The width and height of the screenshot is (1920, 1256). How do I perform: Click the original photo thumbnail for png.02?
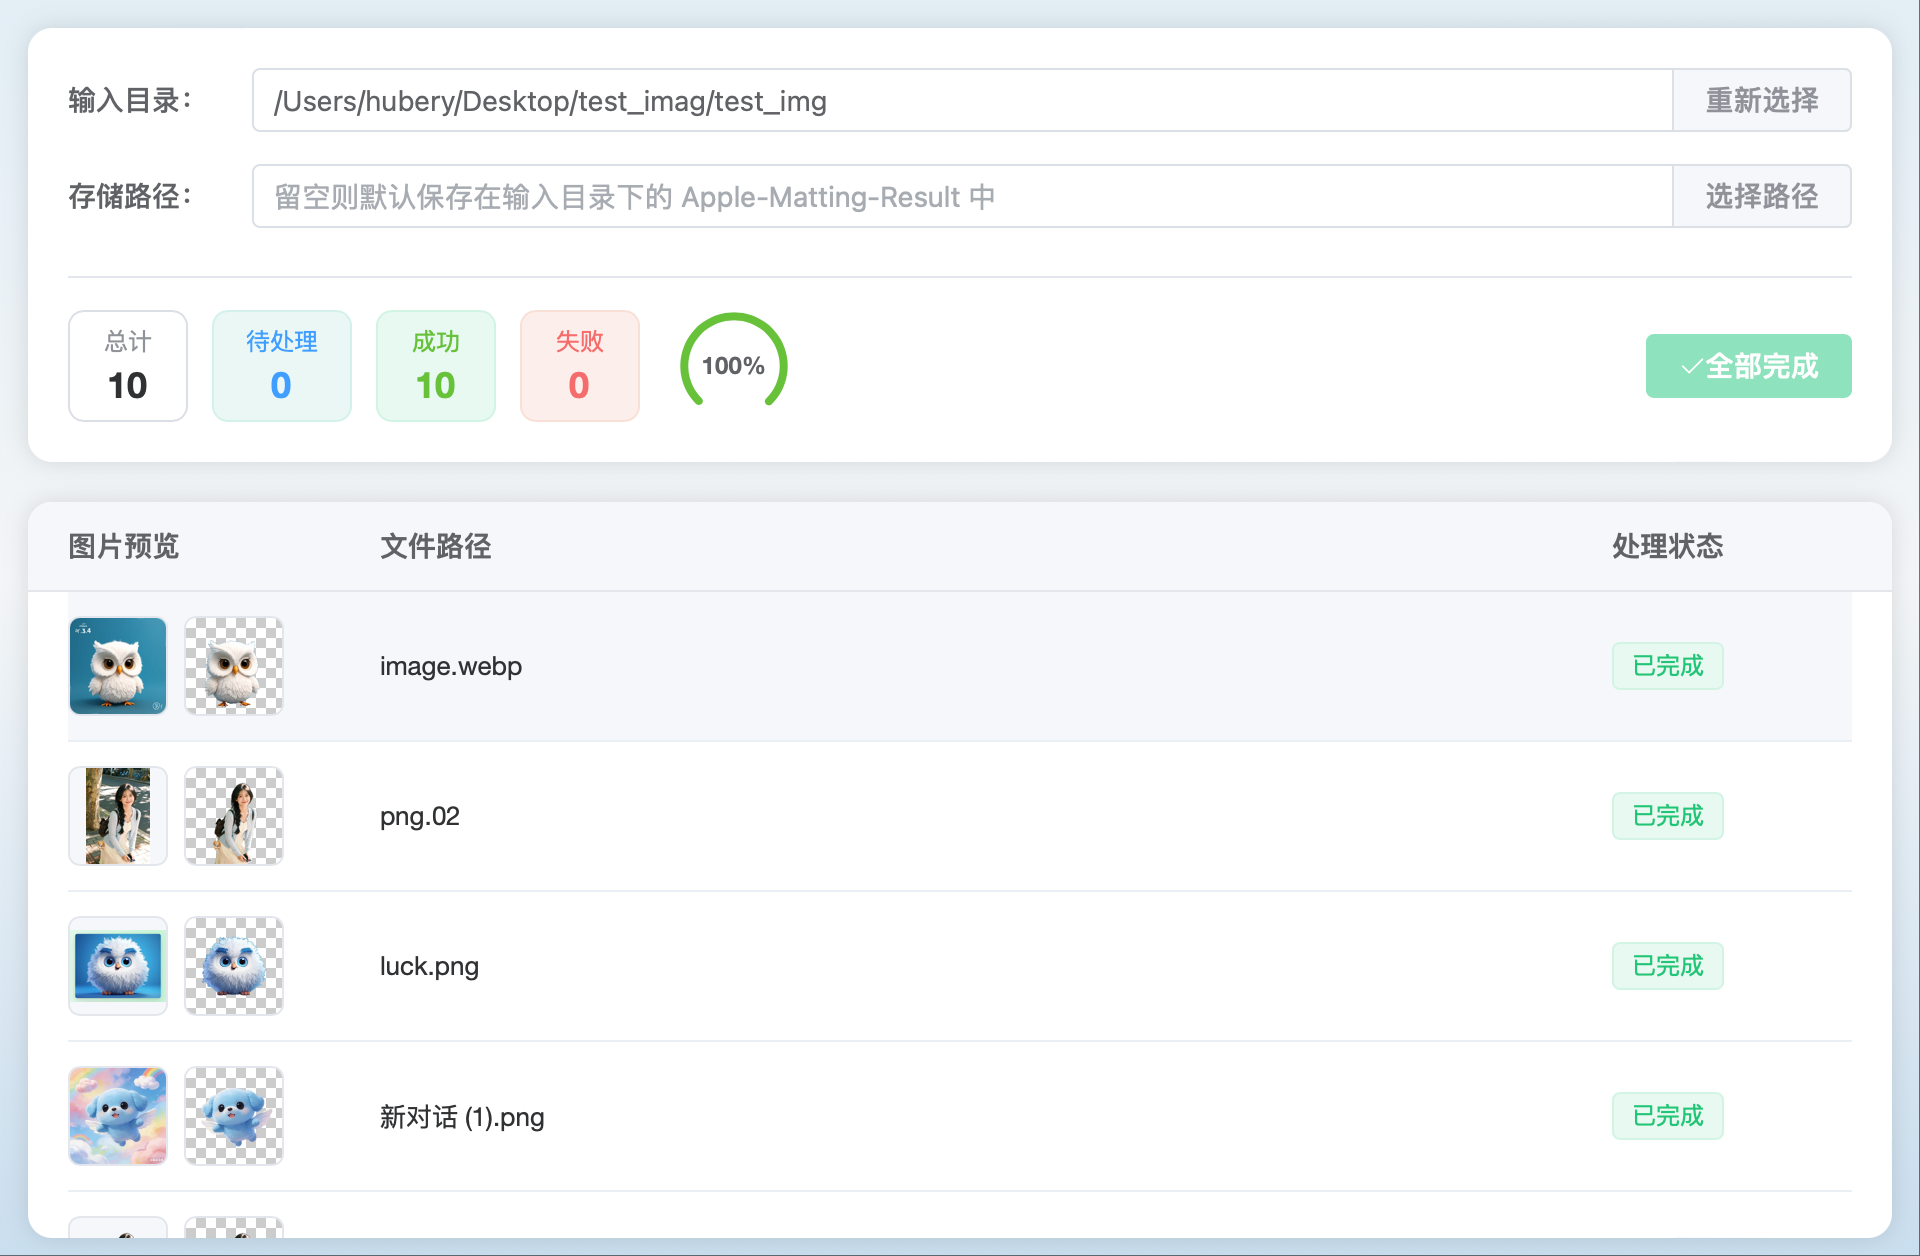point(118,816)
